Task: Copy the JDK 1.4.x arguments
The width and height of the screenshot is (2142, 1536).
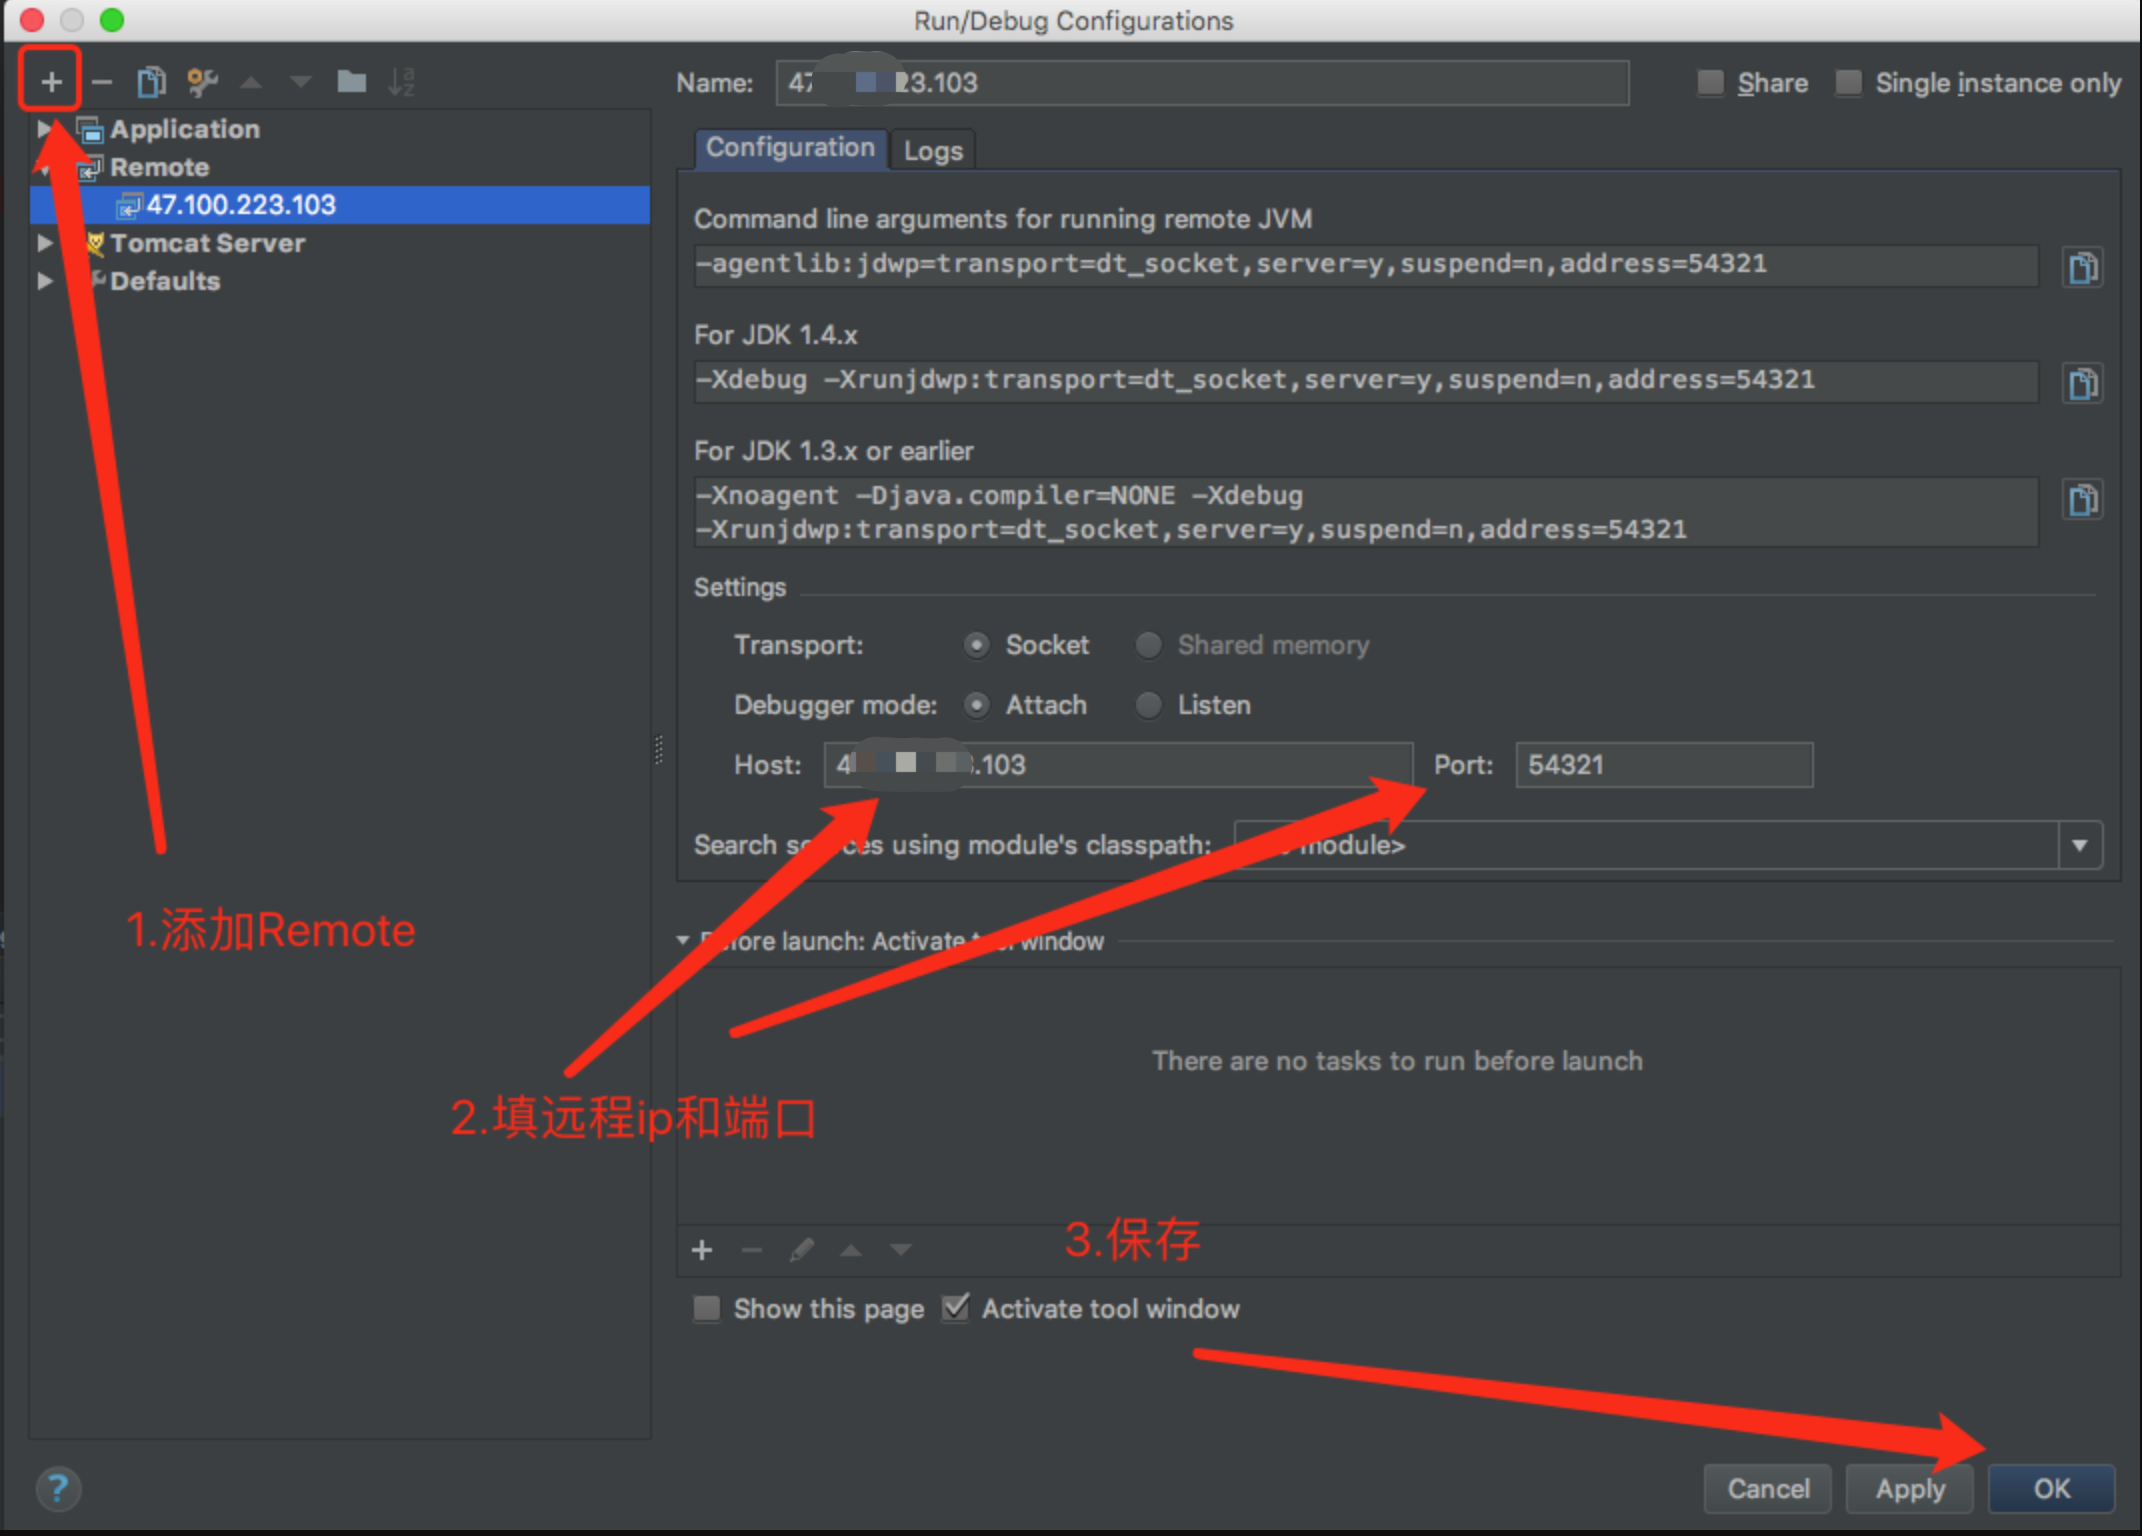Action: [2082, 383]
